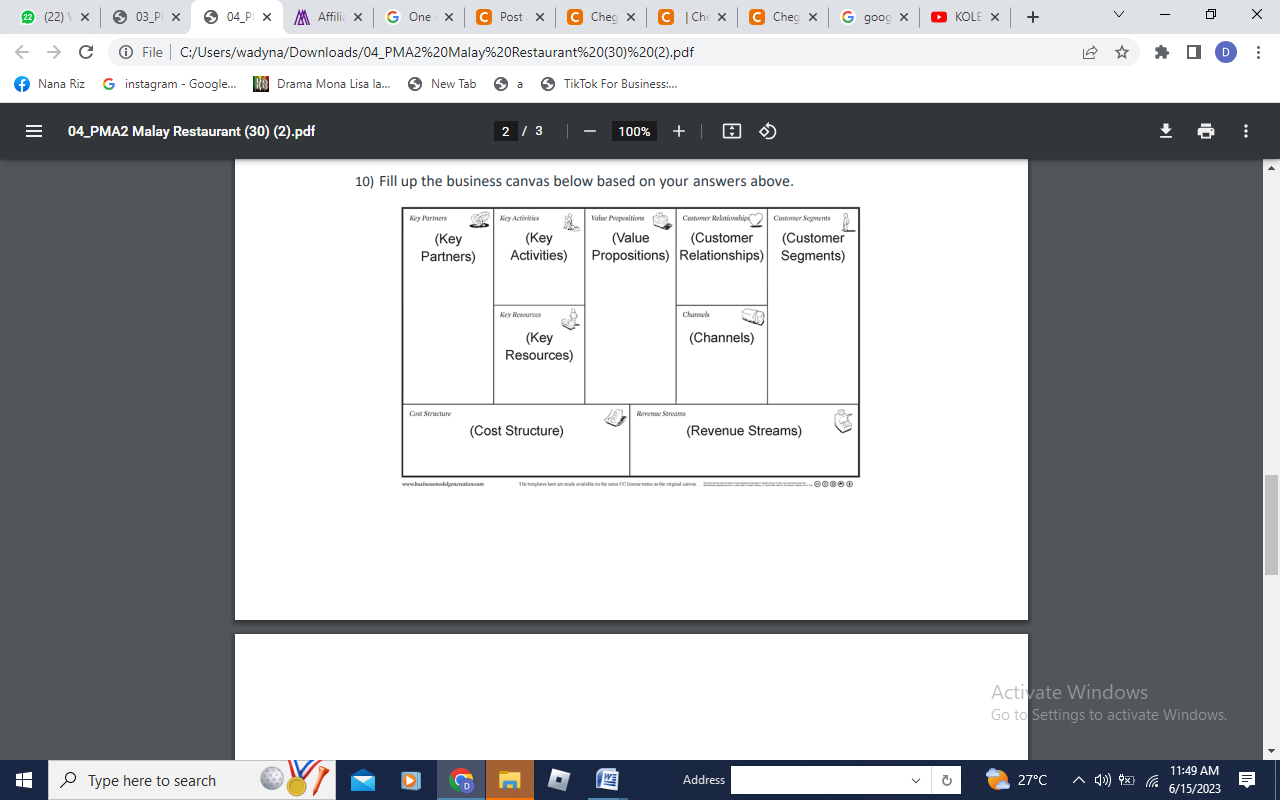Open Microsoft Word from the taskbar
1280x800 pixels.
pos(607,780)
